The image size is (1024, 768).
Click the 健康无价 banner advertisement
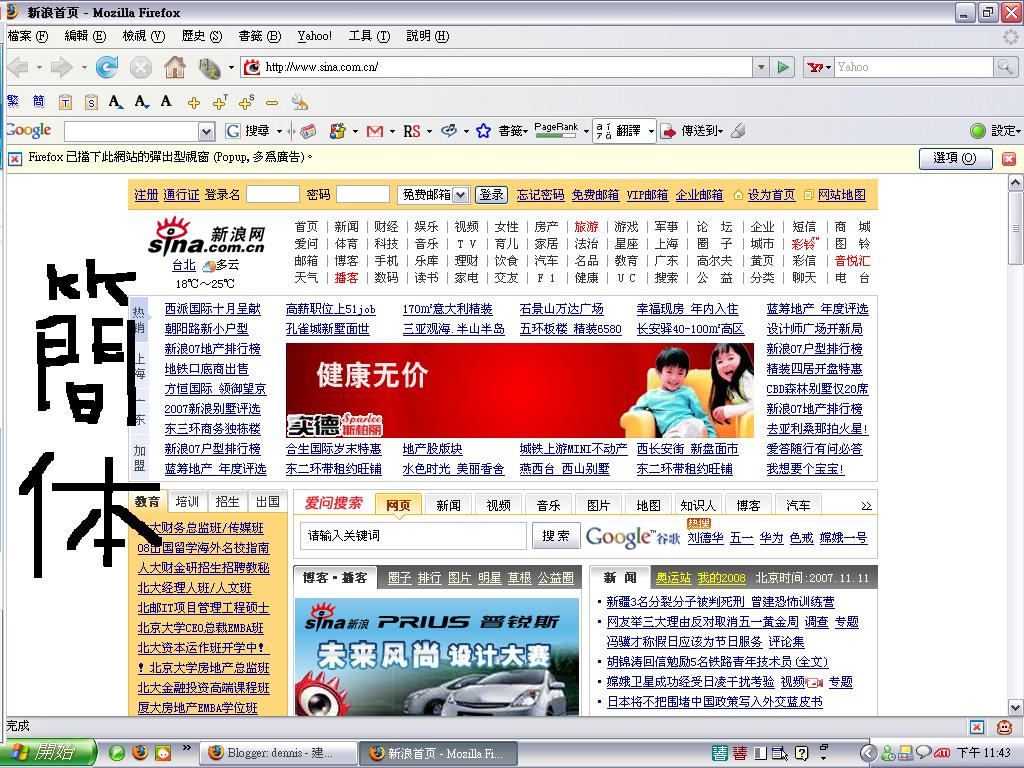[x=520, y=391]
